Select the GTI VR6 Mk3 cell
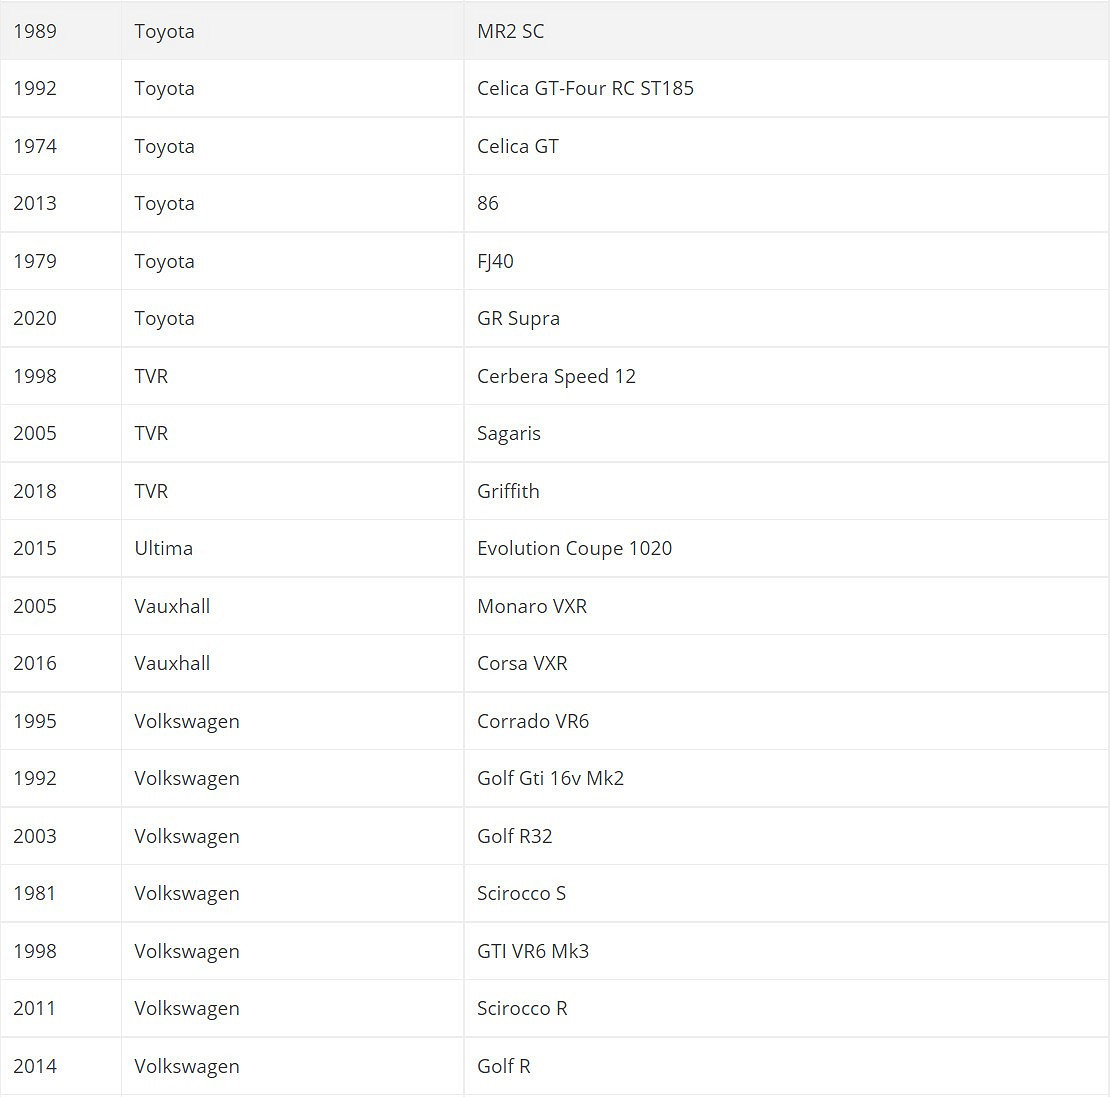The width and height of the screenshot is (1111, 1097). click(533, 951)
